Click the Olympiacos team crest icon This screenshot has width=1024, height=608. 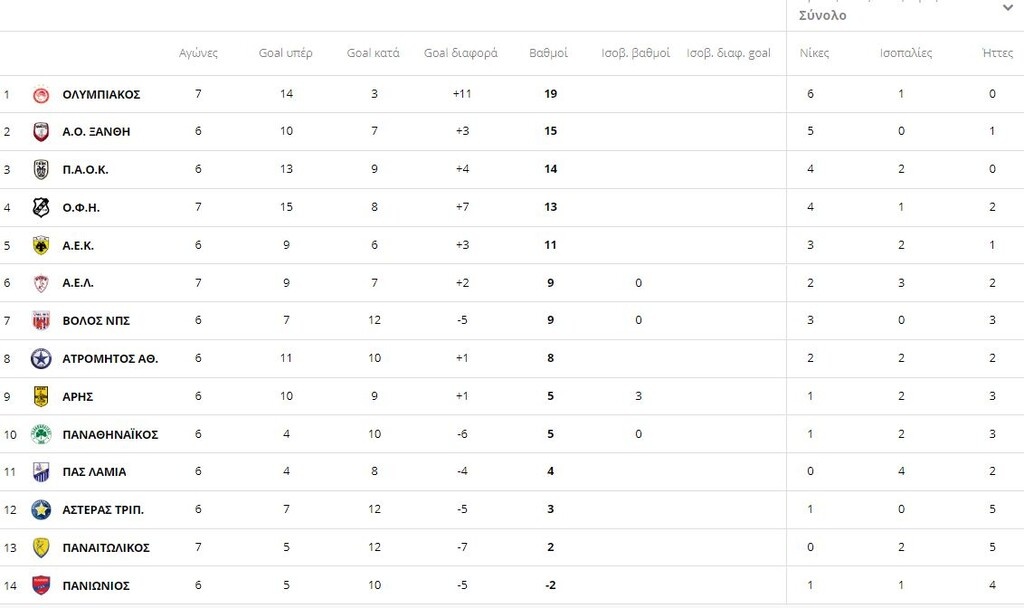point(41,95)
